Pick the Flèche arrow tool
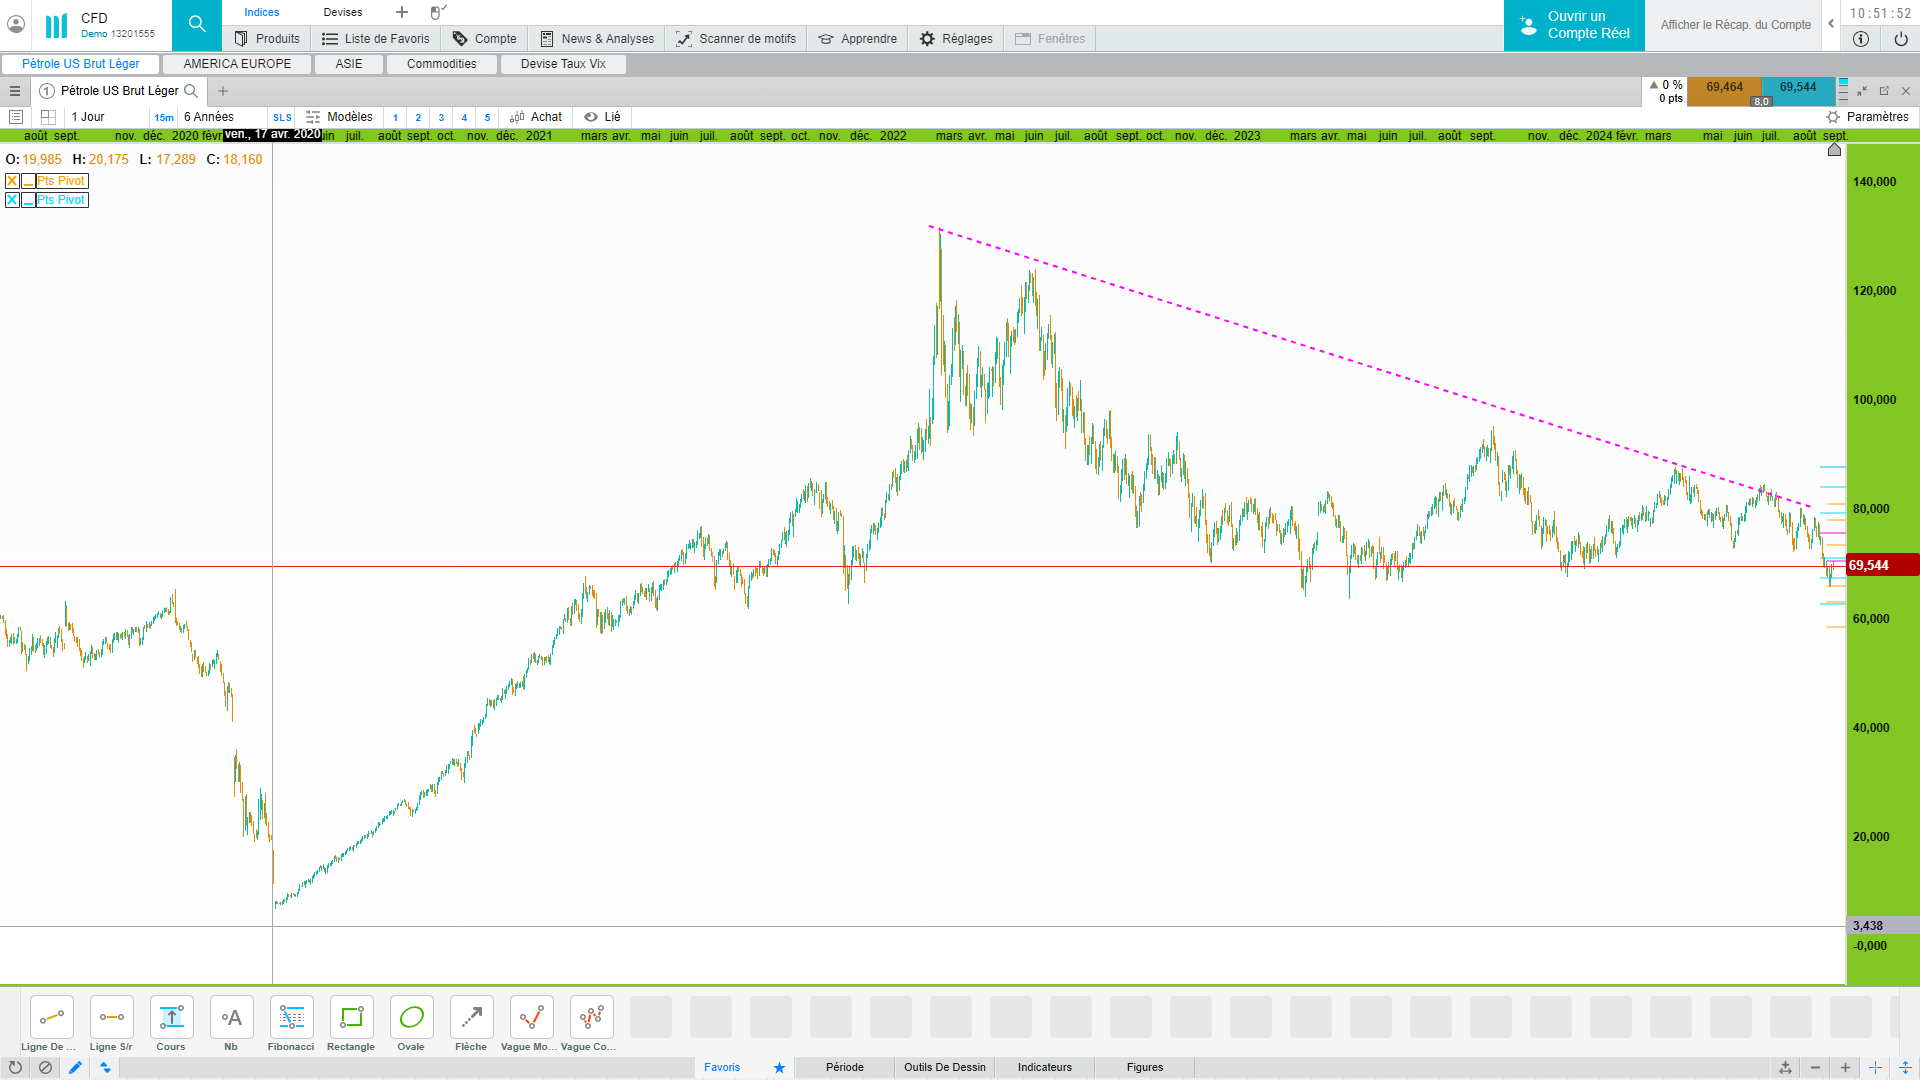The height and width of the screenshot is (1080, 1920). pos(471,1018)
